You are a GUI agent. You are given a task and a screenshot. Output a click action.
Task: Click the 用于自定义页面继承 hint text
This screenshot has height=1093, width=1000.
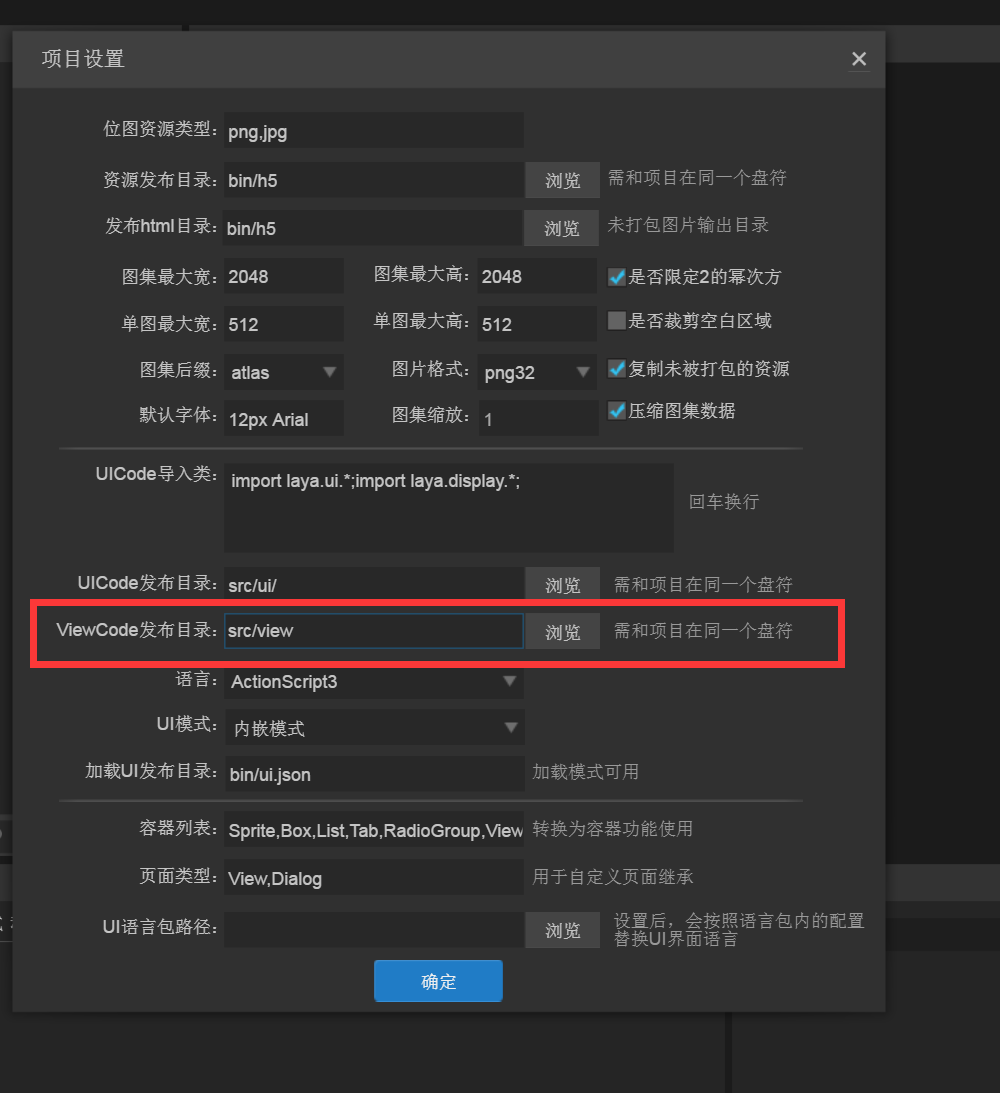click(x=613, y=877)
